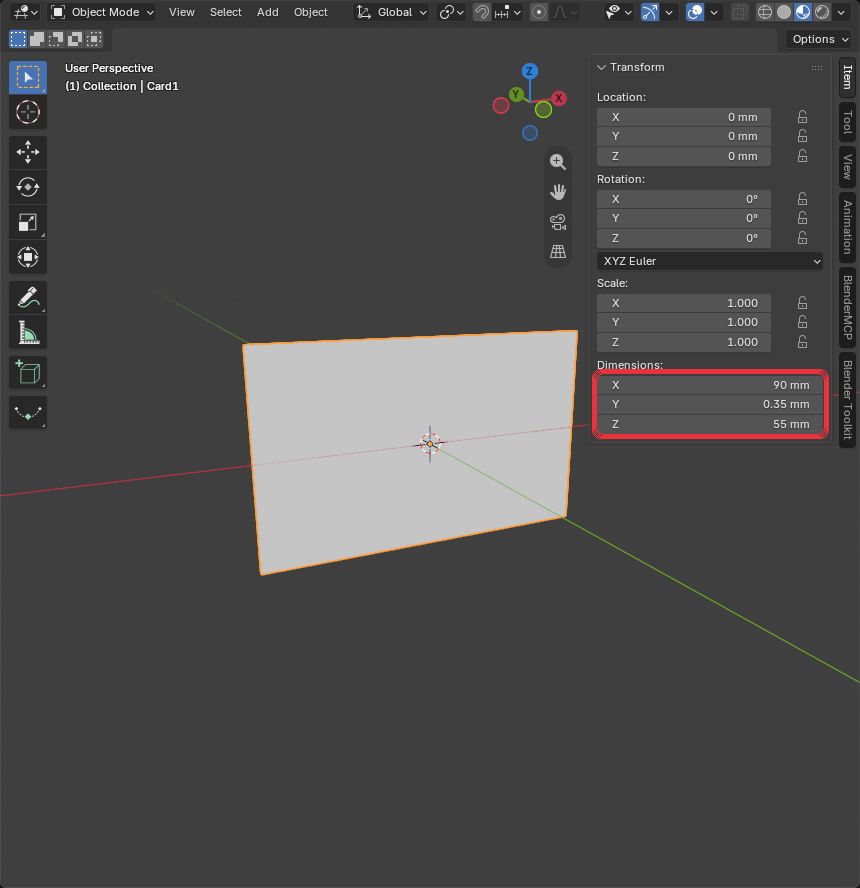This screenshot has height=888, width=860.
Task: Switch to the BlenderMCP sidebar tab
Action: (x=847, y=308)
